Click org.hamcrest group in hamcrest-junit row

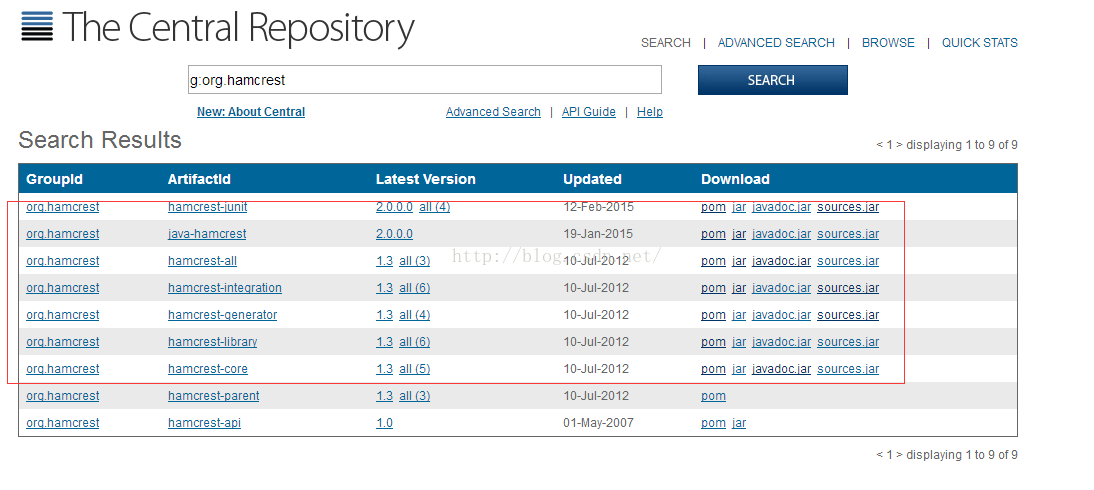(63, 207)
